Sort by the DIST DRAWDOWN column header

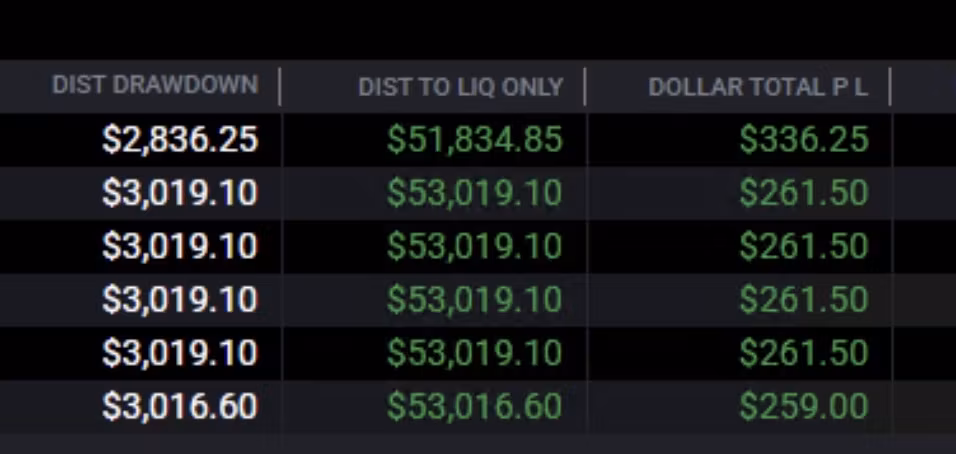(154, 86)
